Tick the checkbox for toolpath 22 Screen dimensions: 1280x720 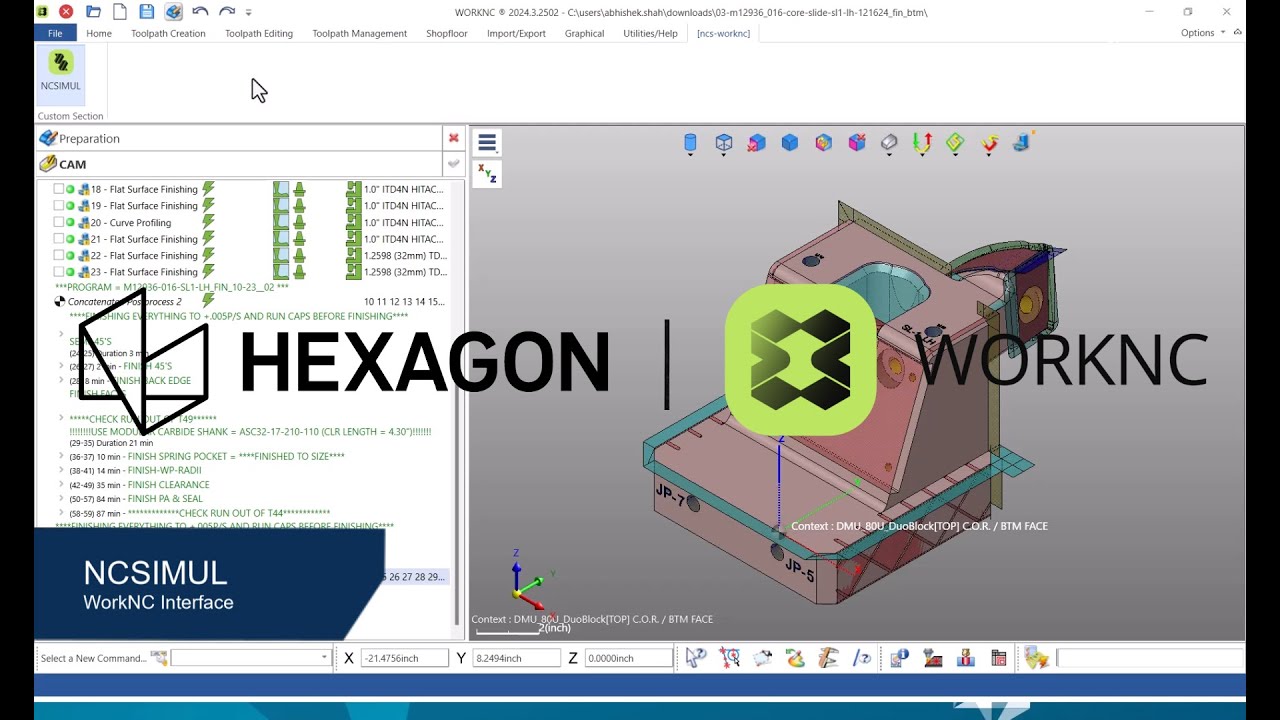58,255
